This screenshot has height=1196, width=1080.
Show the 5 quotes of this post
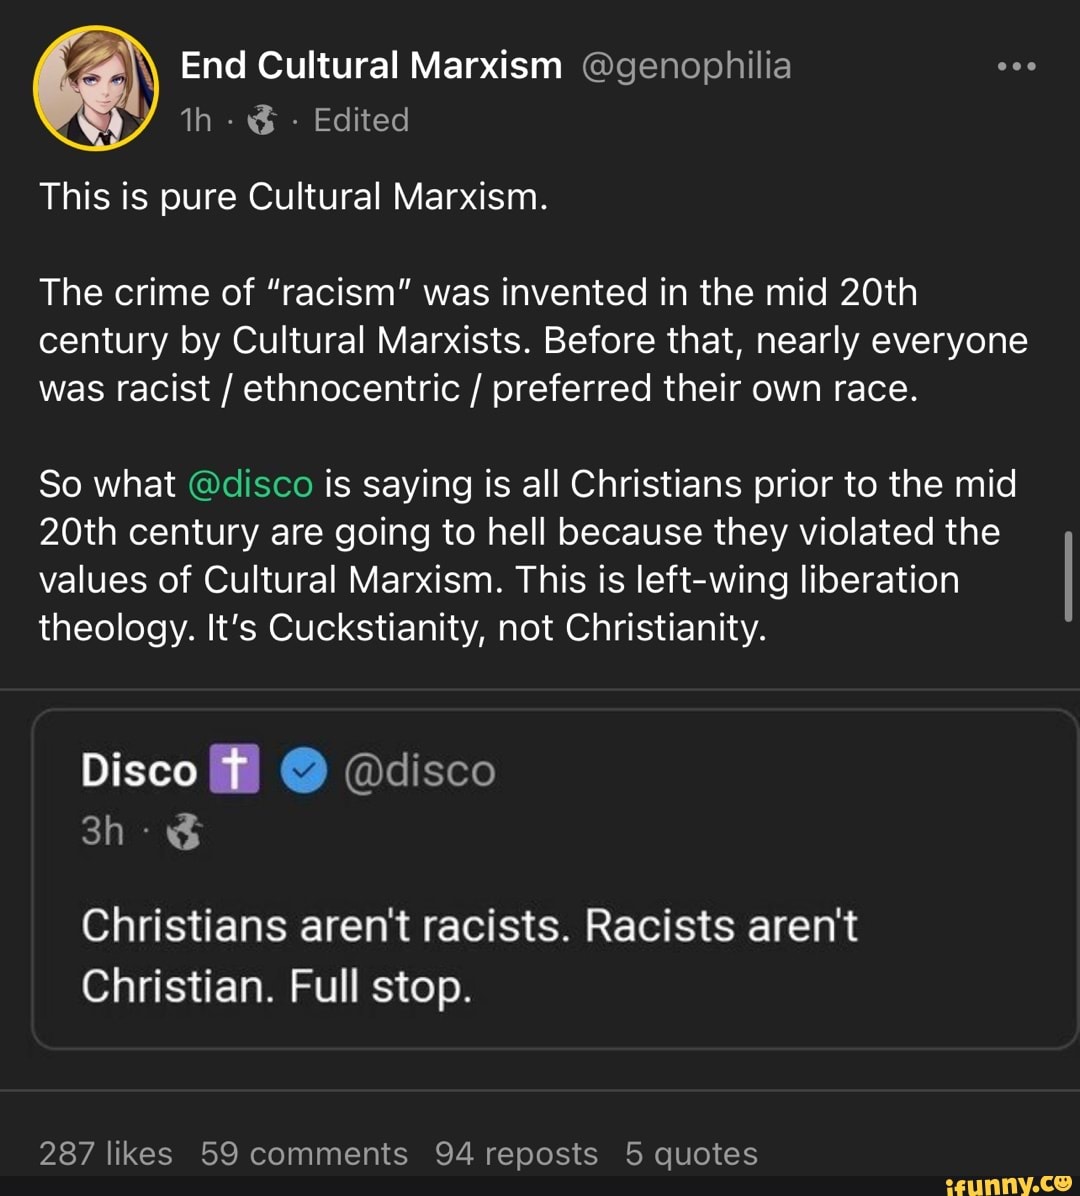coord(692,1153)
